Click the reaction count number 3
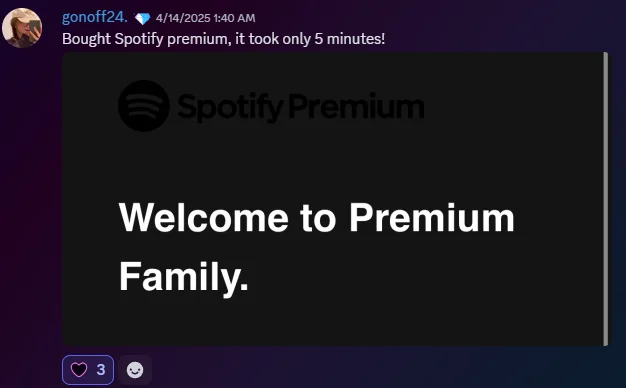This screenshot has height=388, width=626. (101, 370)
